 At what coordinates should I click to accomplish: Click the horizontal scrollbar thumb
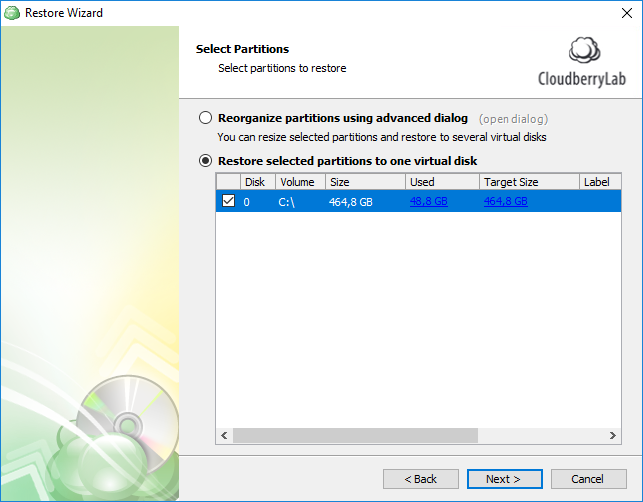356,436
